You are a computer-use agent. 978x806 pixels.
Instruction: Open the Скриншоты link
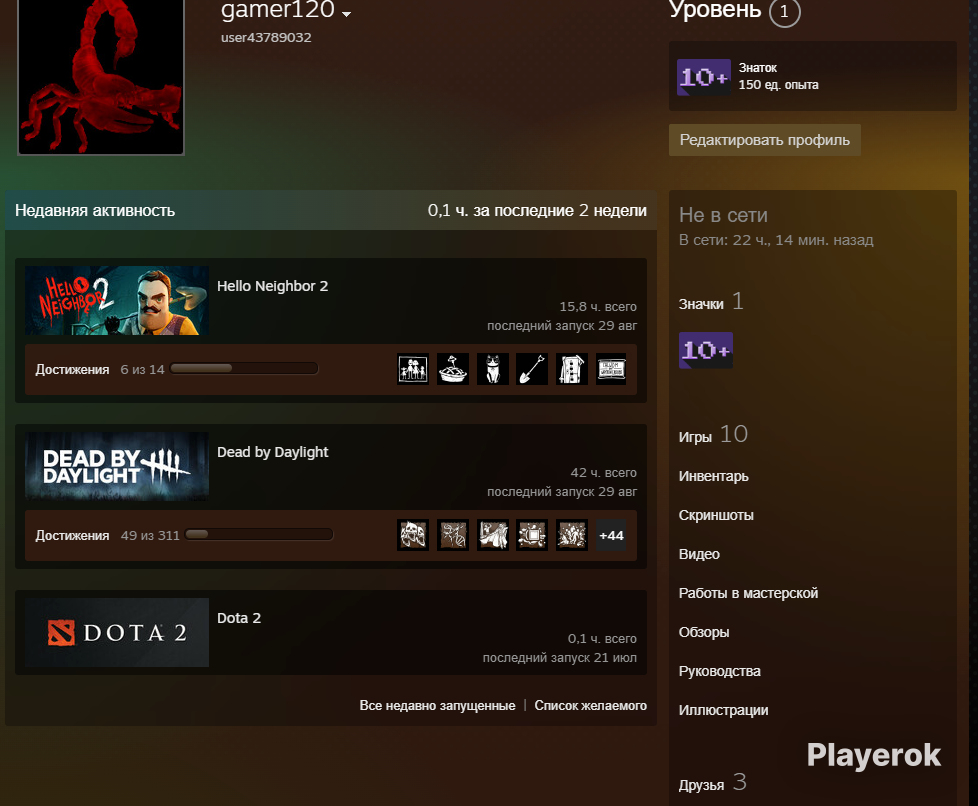pyautogui.click(x=716, y=515)
